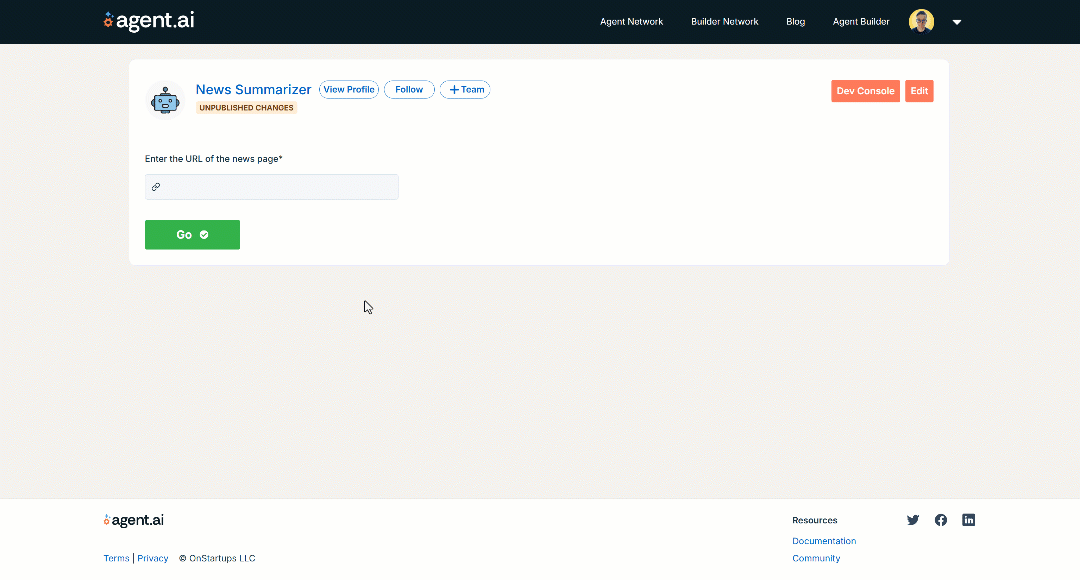Click the agent.ai logo in header
This screenshot has height=580, width=1080.
click(x=149, y=21)
